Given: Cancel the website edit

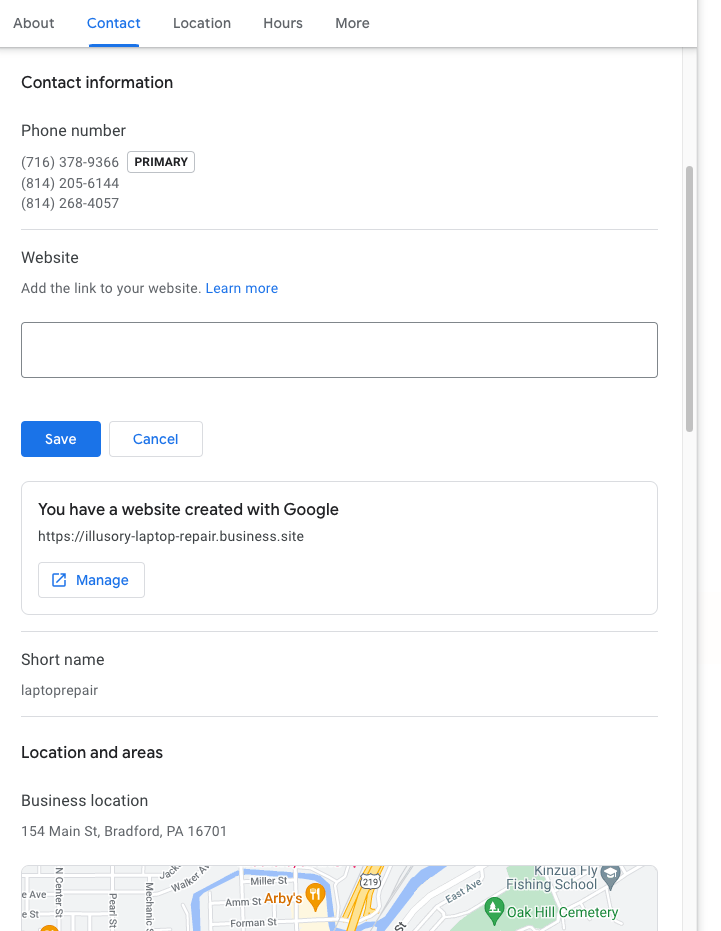Looking at the screenshot, I should tap(156, 439).
